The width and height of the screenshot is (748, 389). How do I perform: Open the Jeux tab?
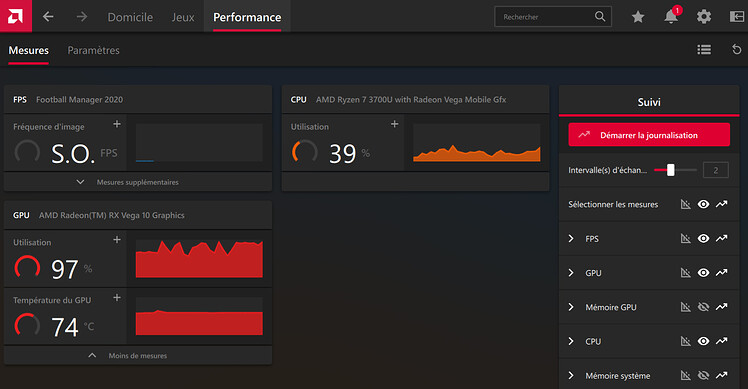(183, 17)
